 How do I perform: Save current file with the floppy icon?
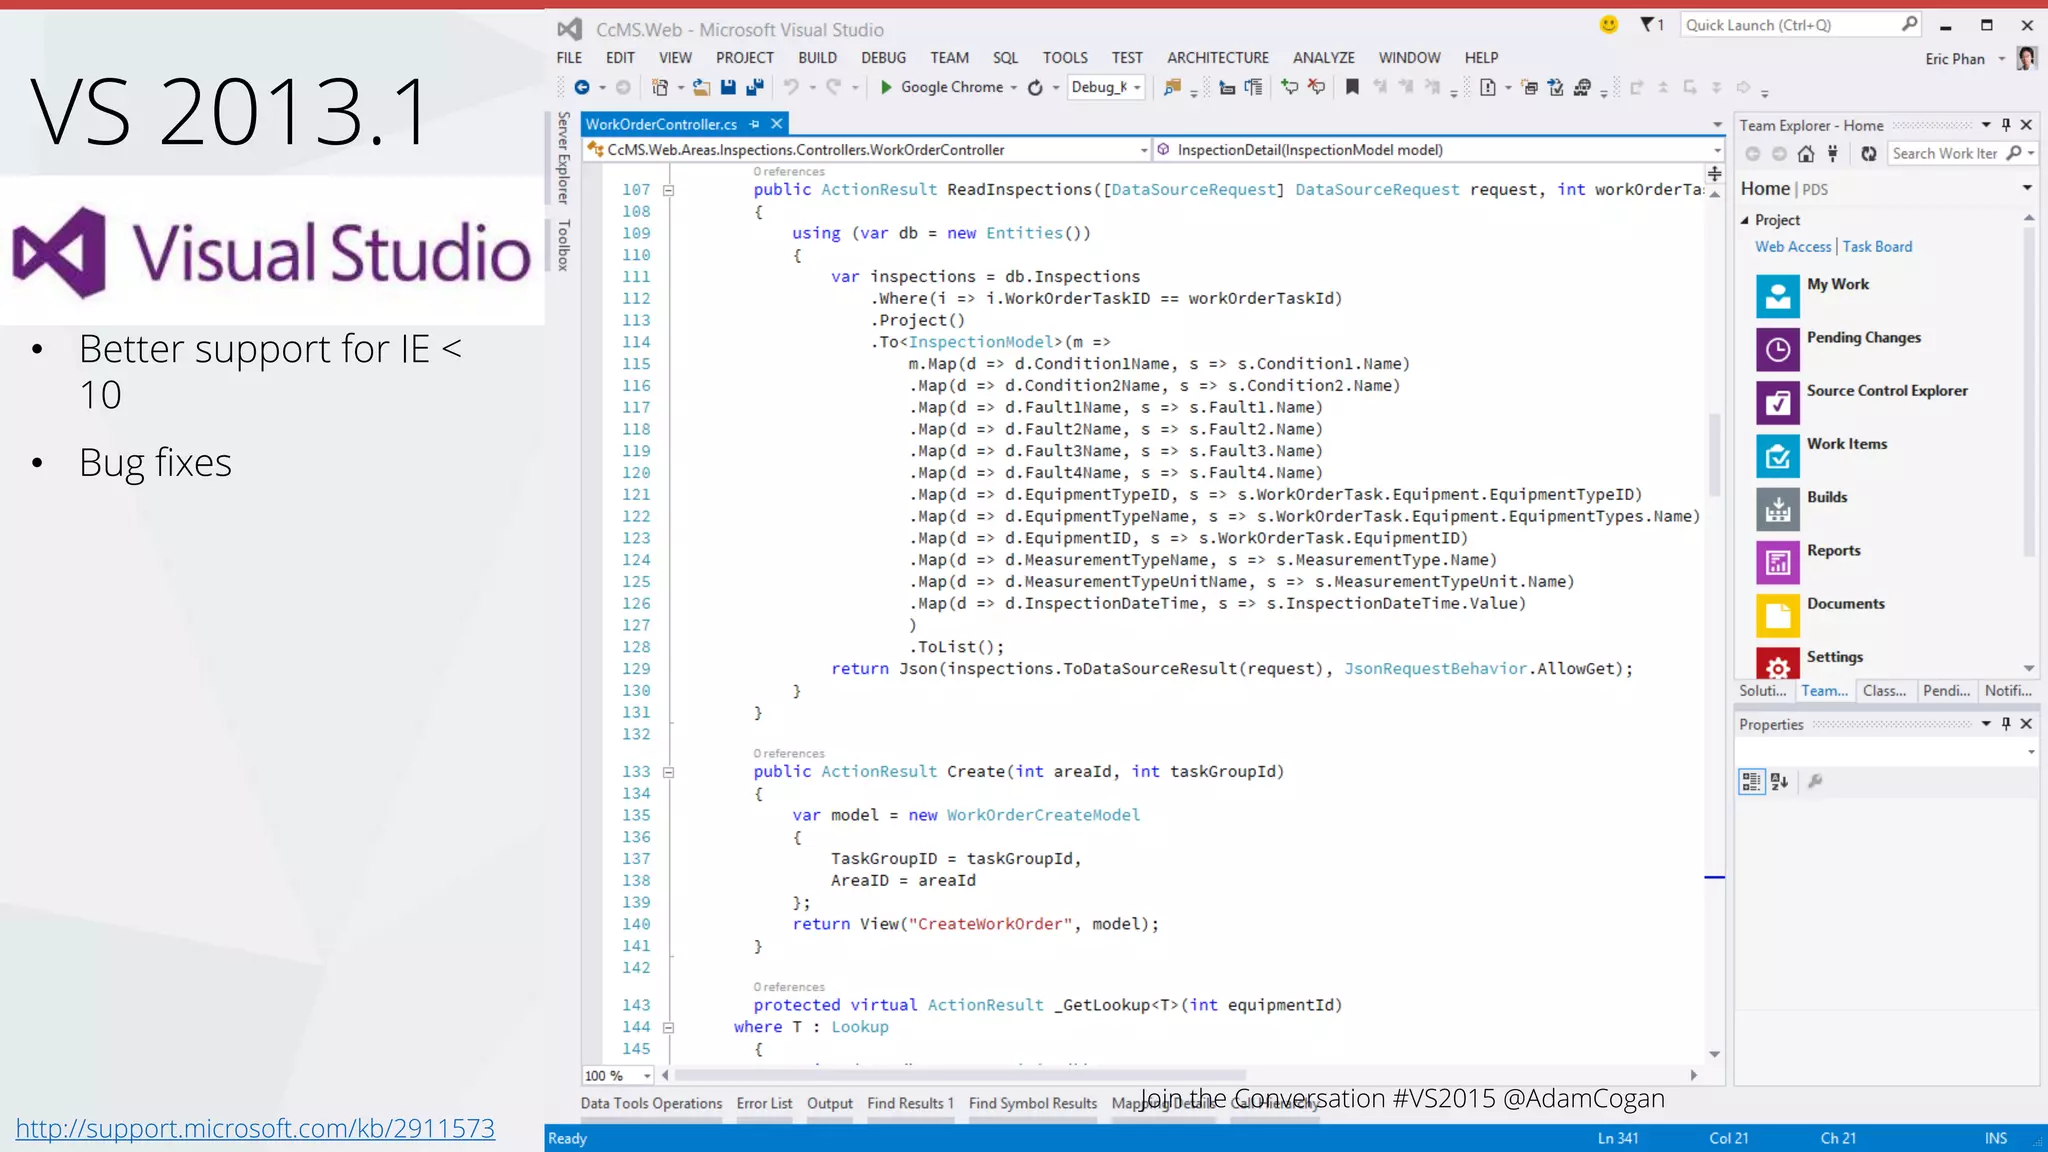coord(728,88)
